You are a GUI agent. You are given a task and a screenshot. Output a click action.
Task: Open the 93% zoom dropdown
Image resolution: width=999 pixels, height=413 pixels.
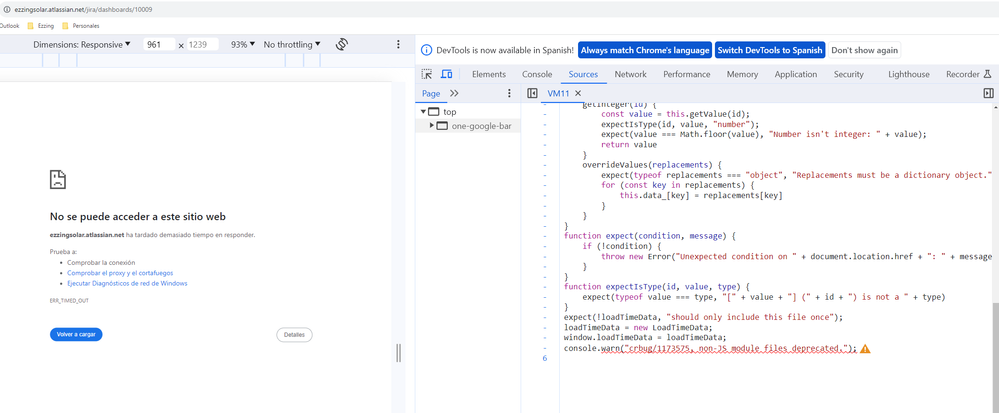243,45
